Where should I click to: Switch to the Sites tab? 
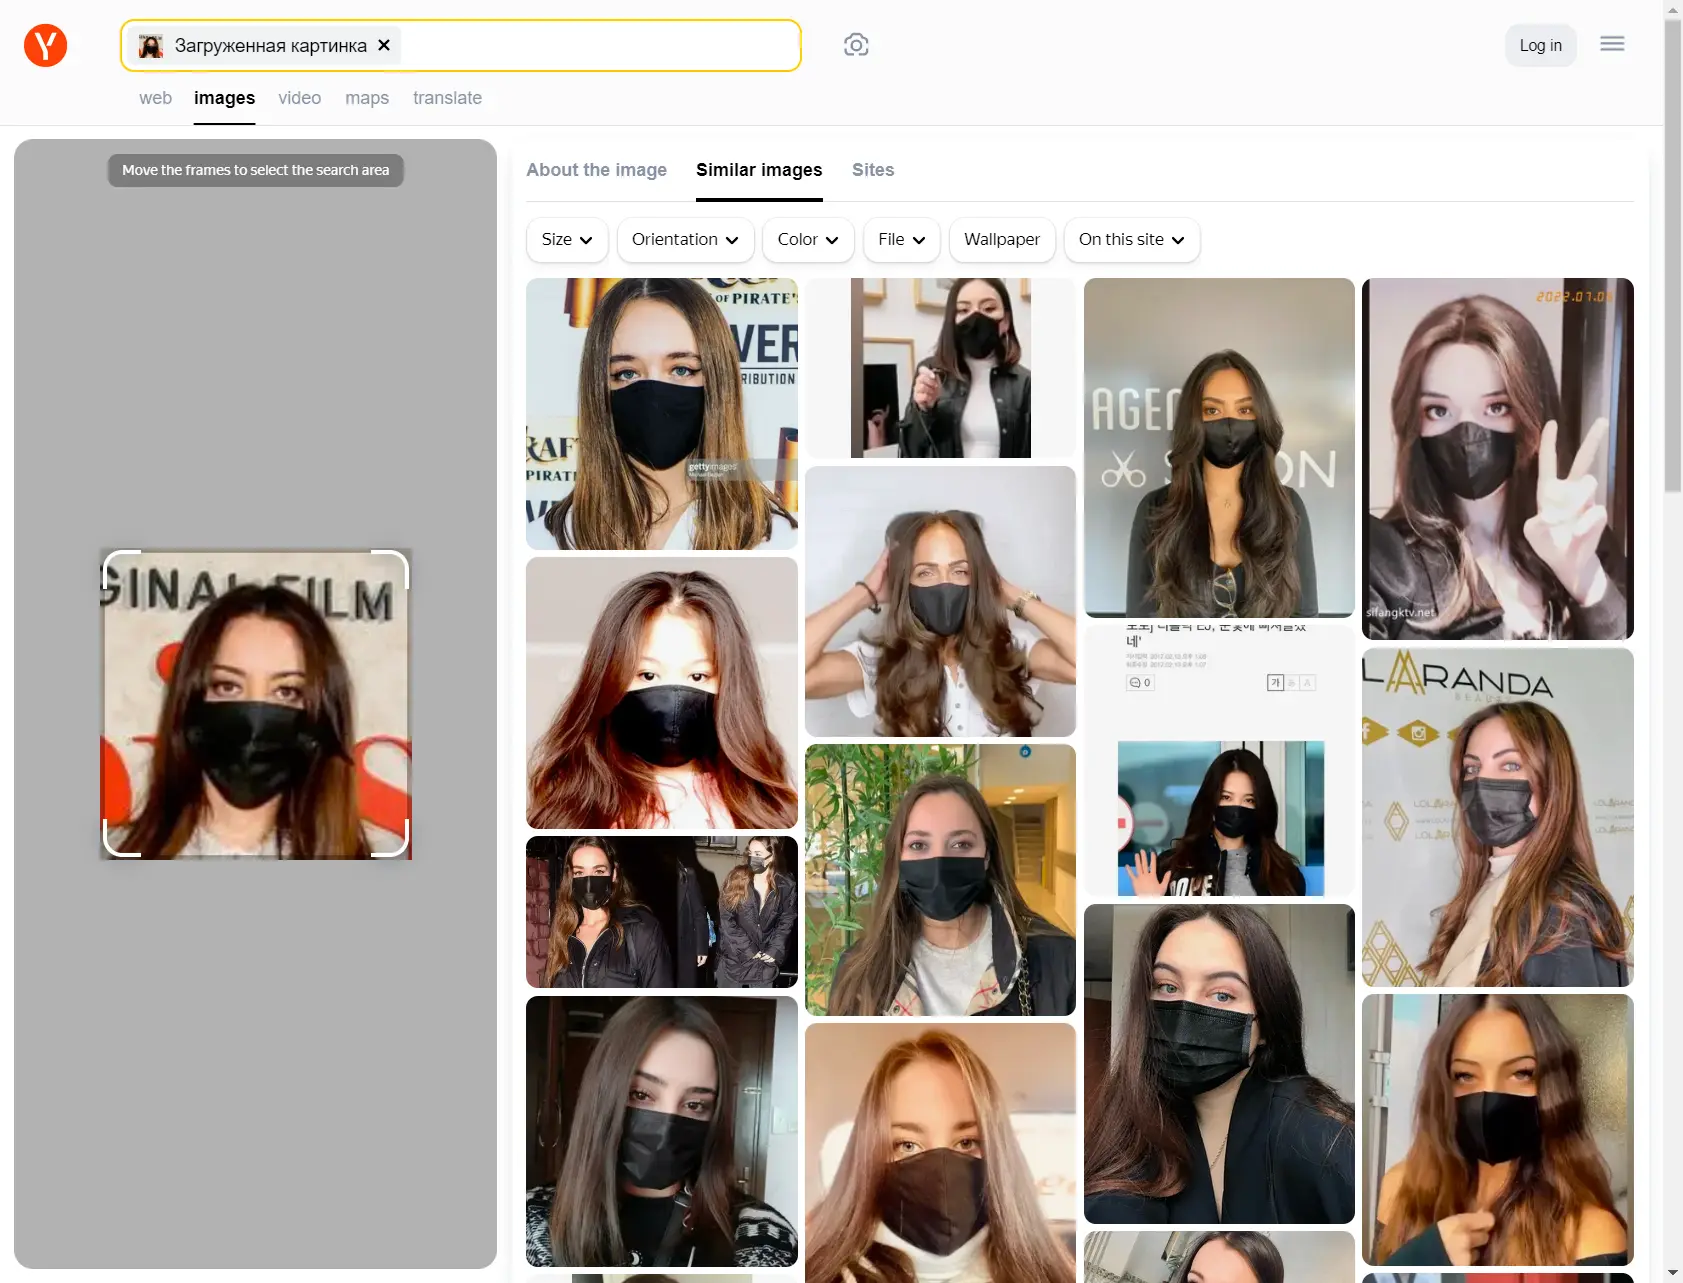pos(872,170)
